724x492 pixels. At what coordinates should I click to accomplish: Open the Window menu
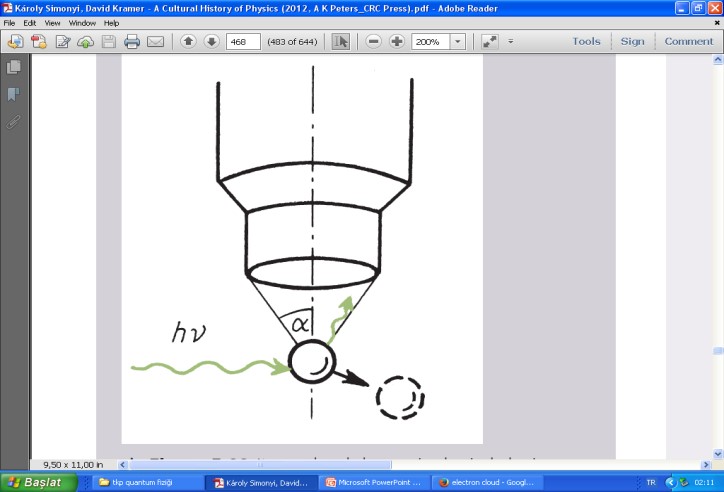83,23
